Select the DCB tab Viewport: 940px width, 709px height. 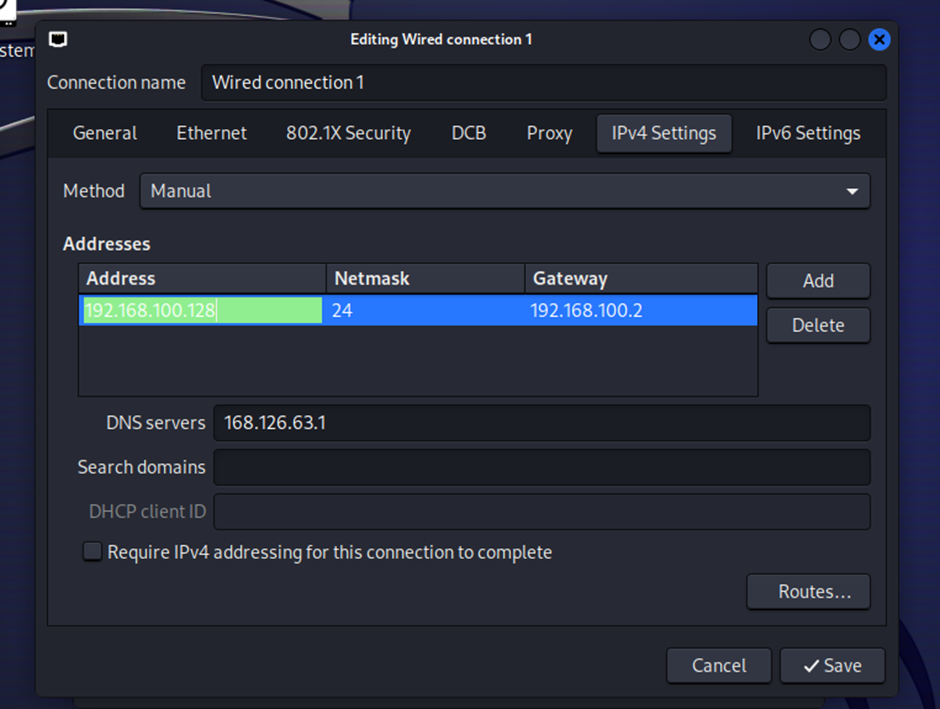point(469,133)
